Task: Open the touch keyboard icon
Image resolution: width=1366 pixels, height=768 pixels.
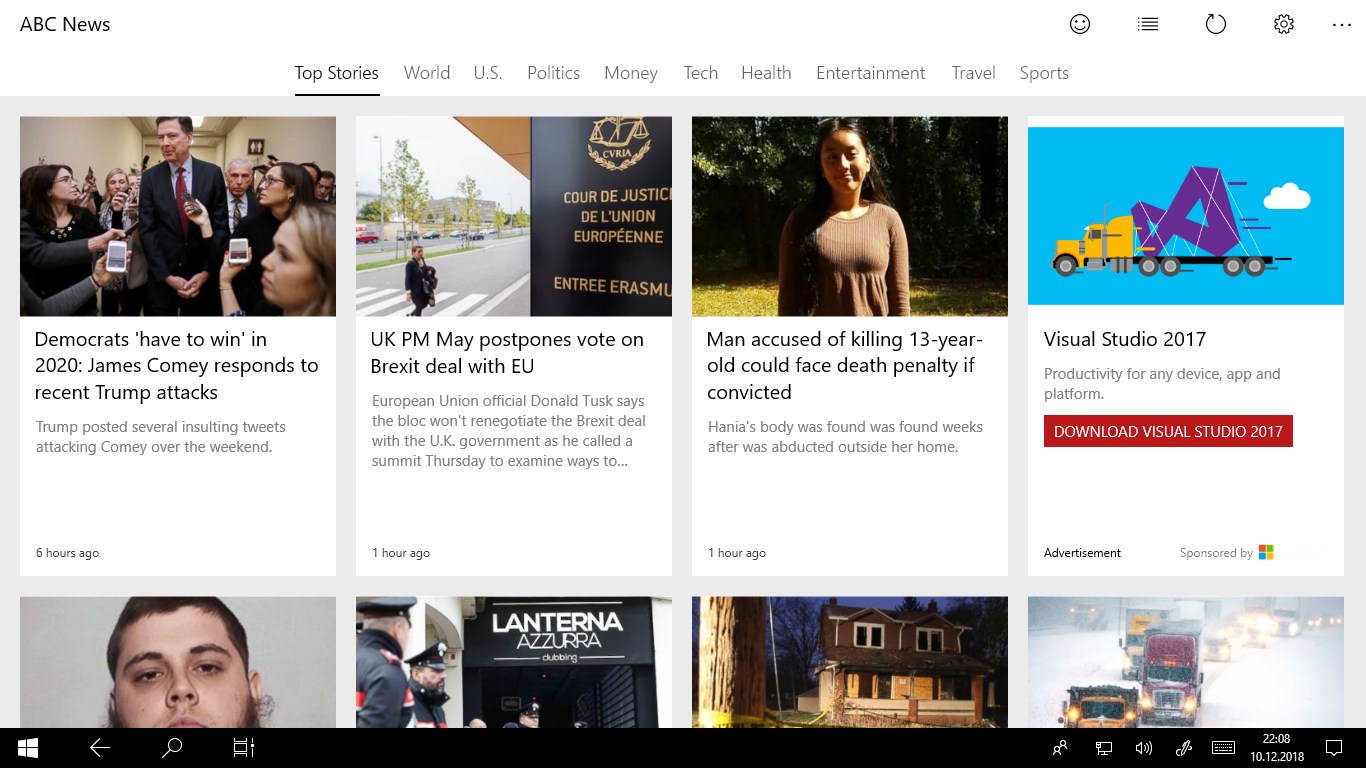Action: click(1223, 748)
